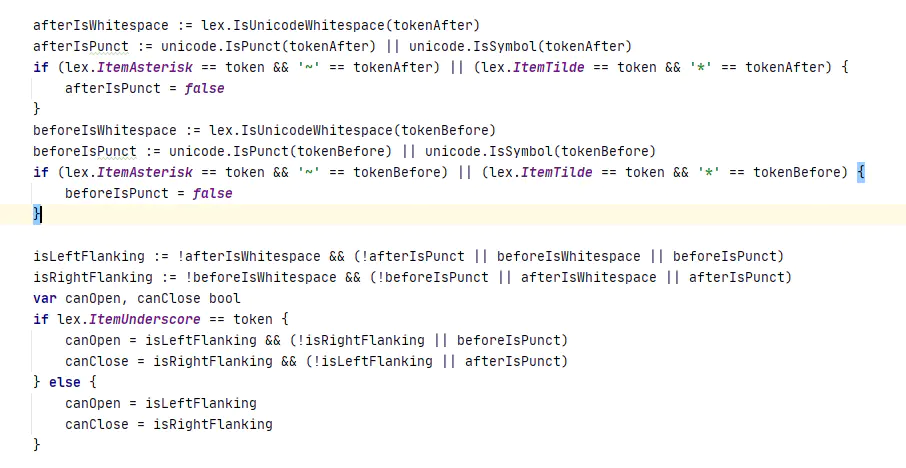This screenshot has width=906, height=468.
Task: Click the ItemAsterisk constant on first if line
Action: [x=144, y=67]
